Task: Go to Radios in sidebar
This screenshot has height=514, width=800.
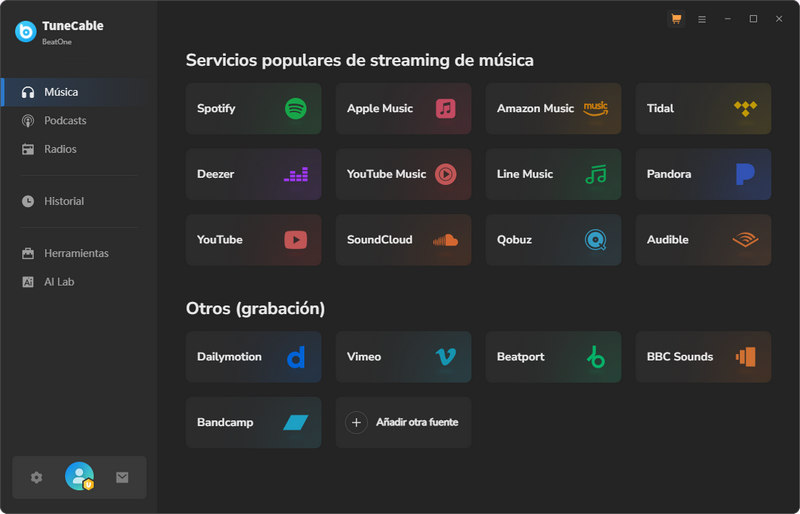Action: pos(60,149)
